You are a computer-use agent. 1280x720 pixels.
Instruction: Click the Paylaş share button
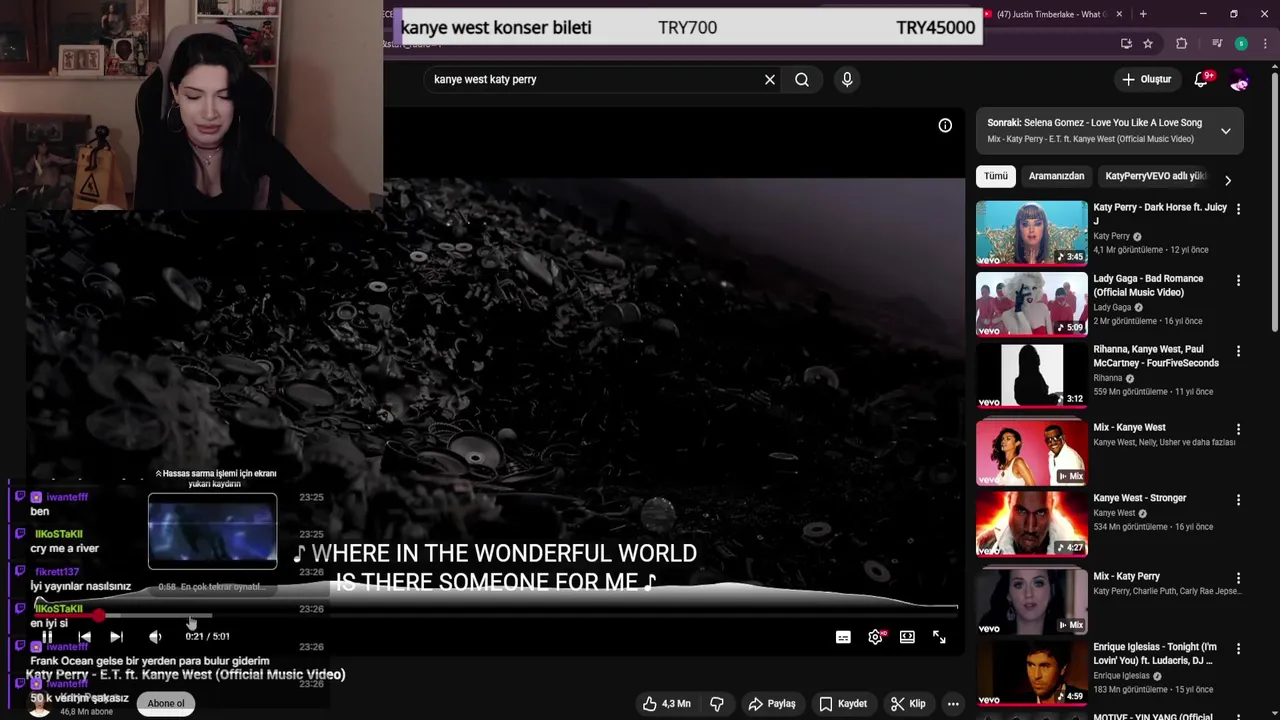coord(772,704)
